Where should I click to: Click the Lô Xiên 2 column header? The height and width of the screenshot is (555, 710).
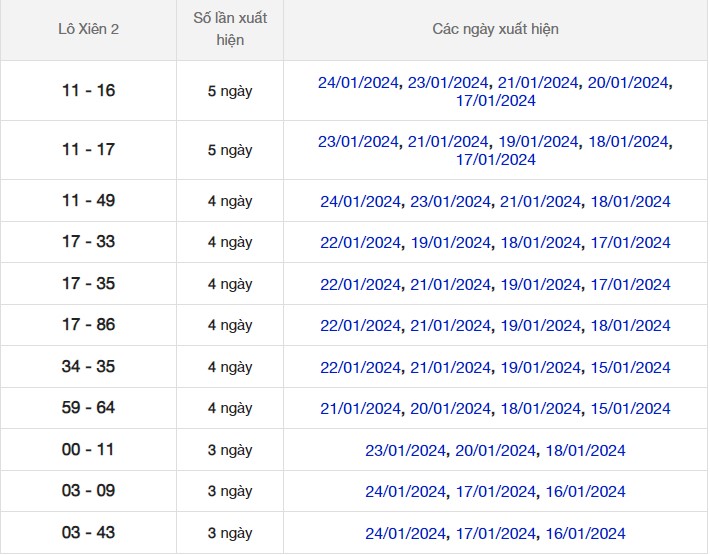88,29
